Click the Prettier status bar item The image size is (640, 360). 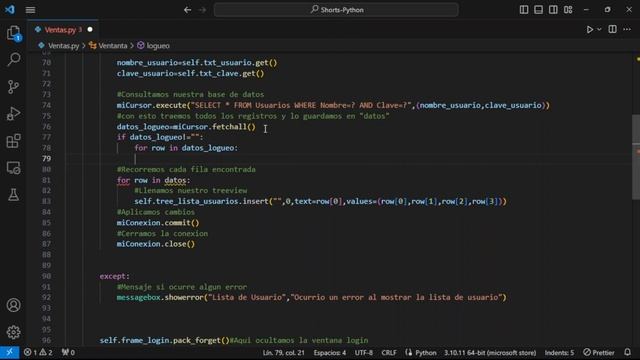(x=599, y=352)
